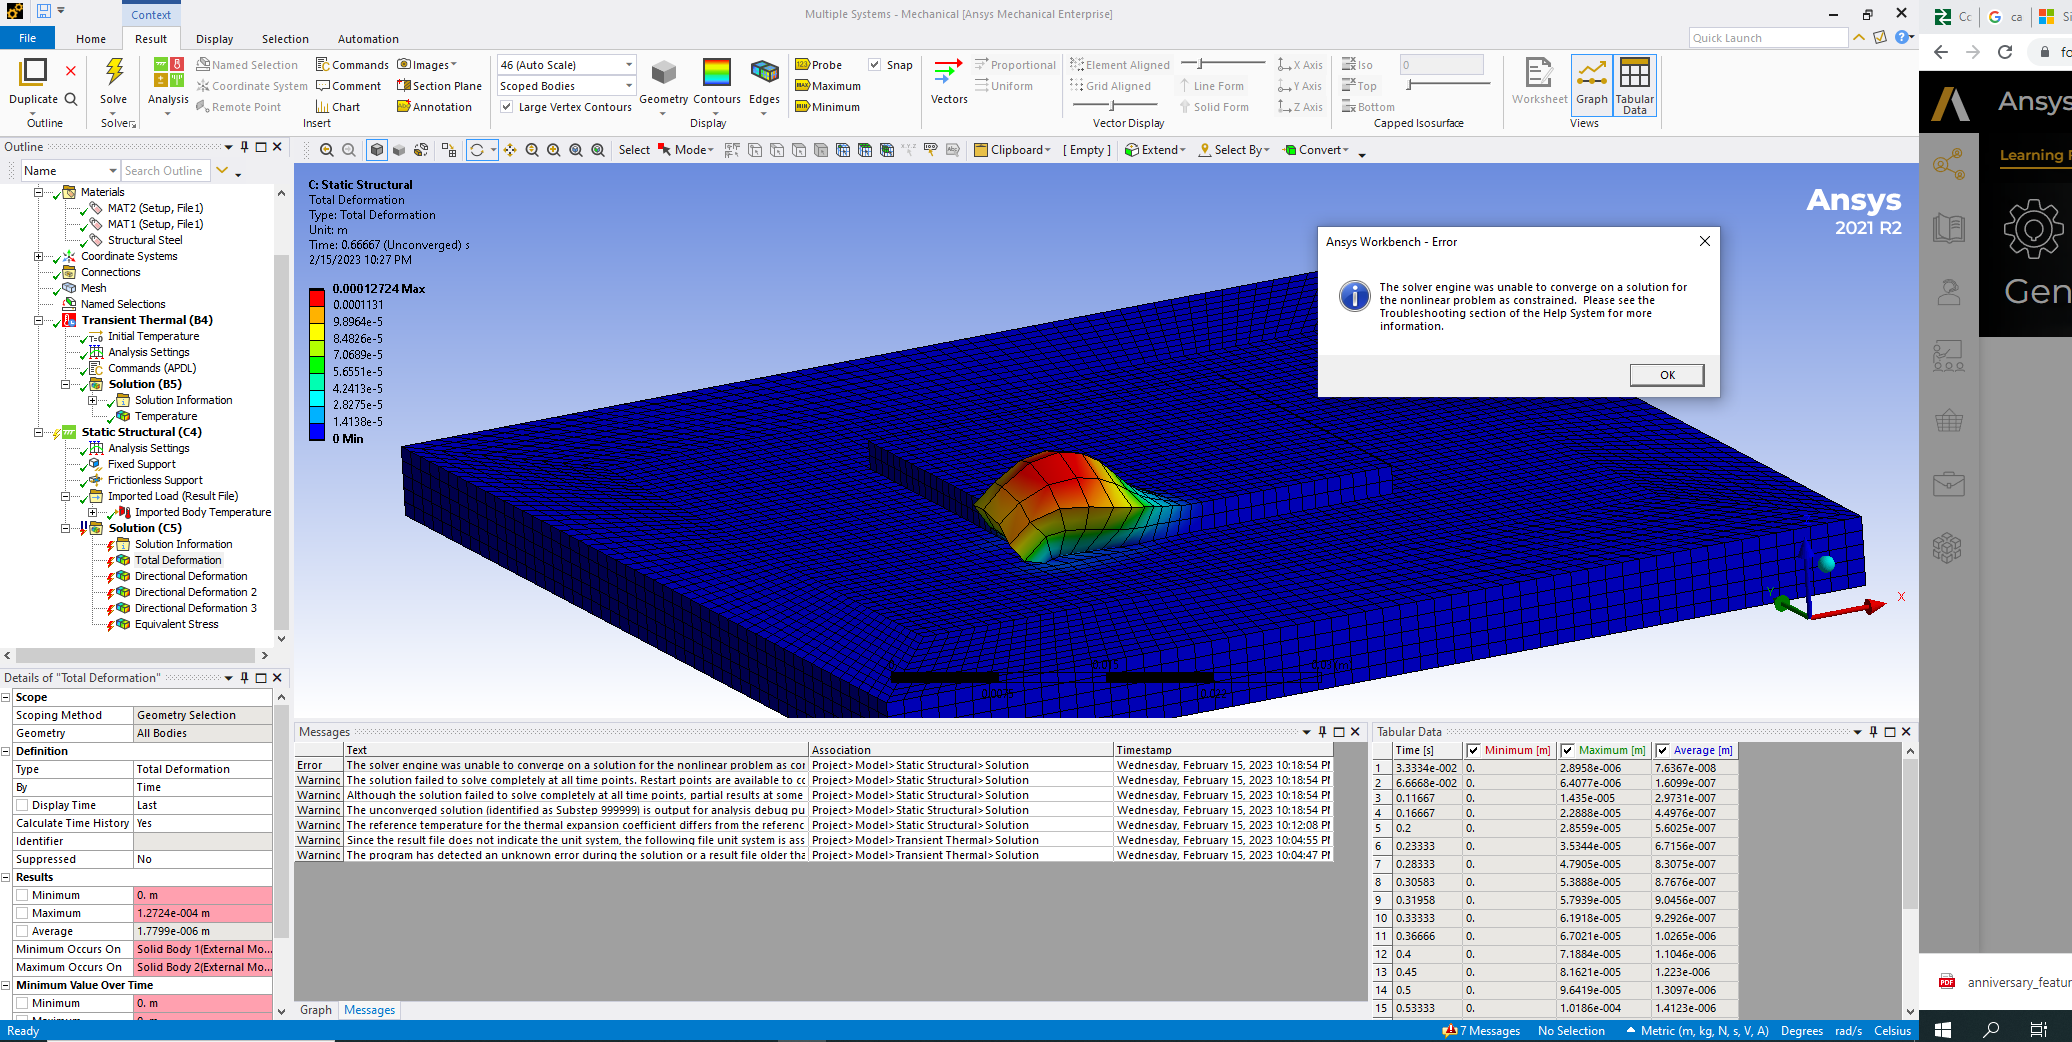The width and height of the screenshot is (2072, 1042).
Task: Click the Extend button
Action: coord(1155,150)
